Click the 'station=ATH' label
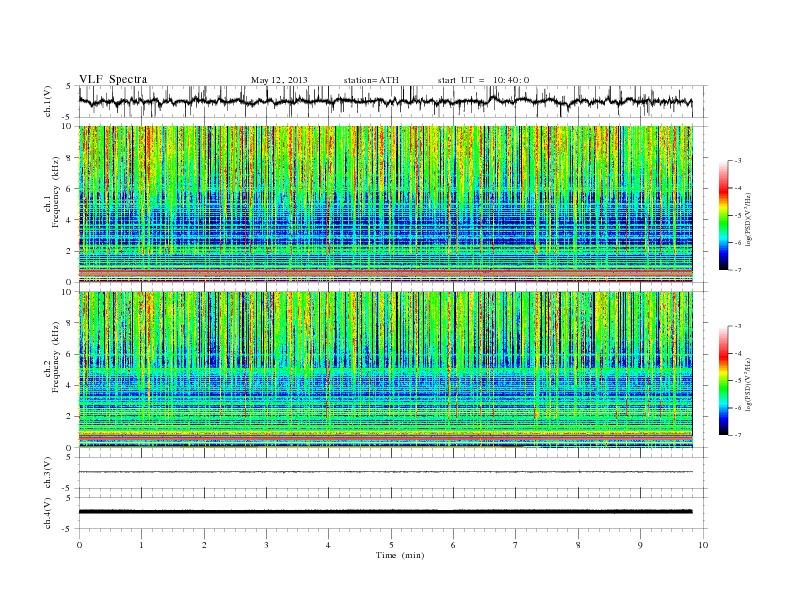This screenshot has height=612, width=792. (x=371, y=80)
